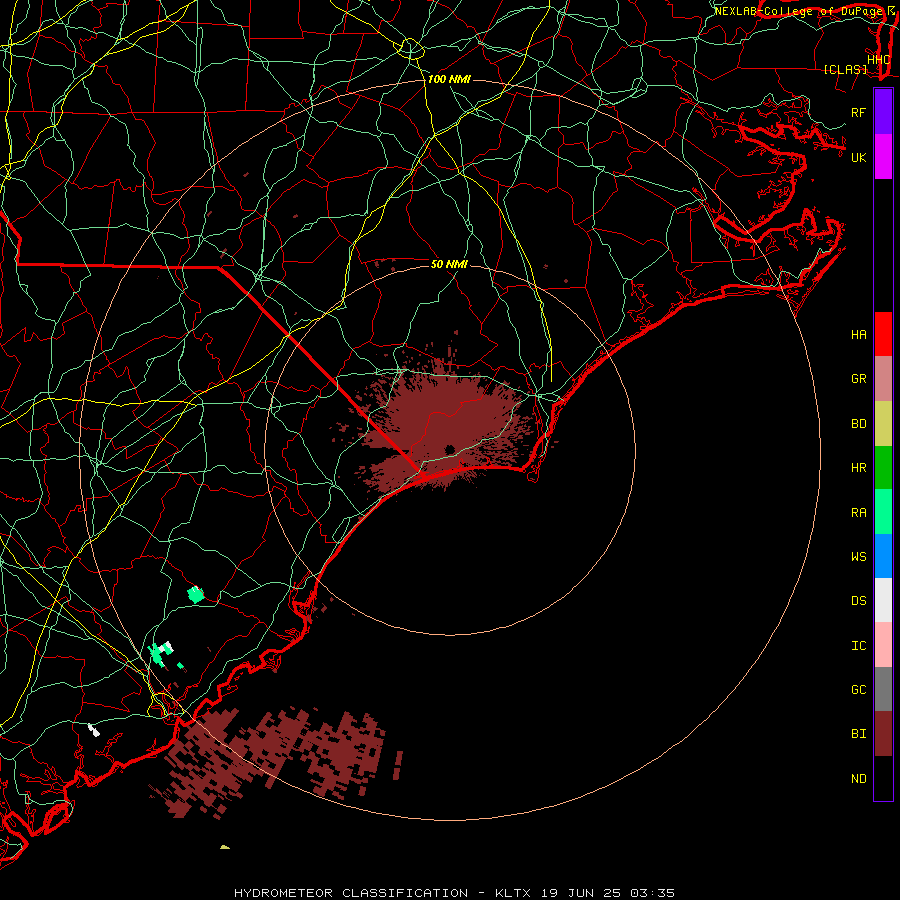The image size is (900, 900).
Task: Click the '50 NMI' range ring label
Action: 449,264
